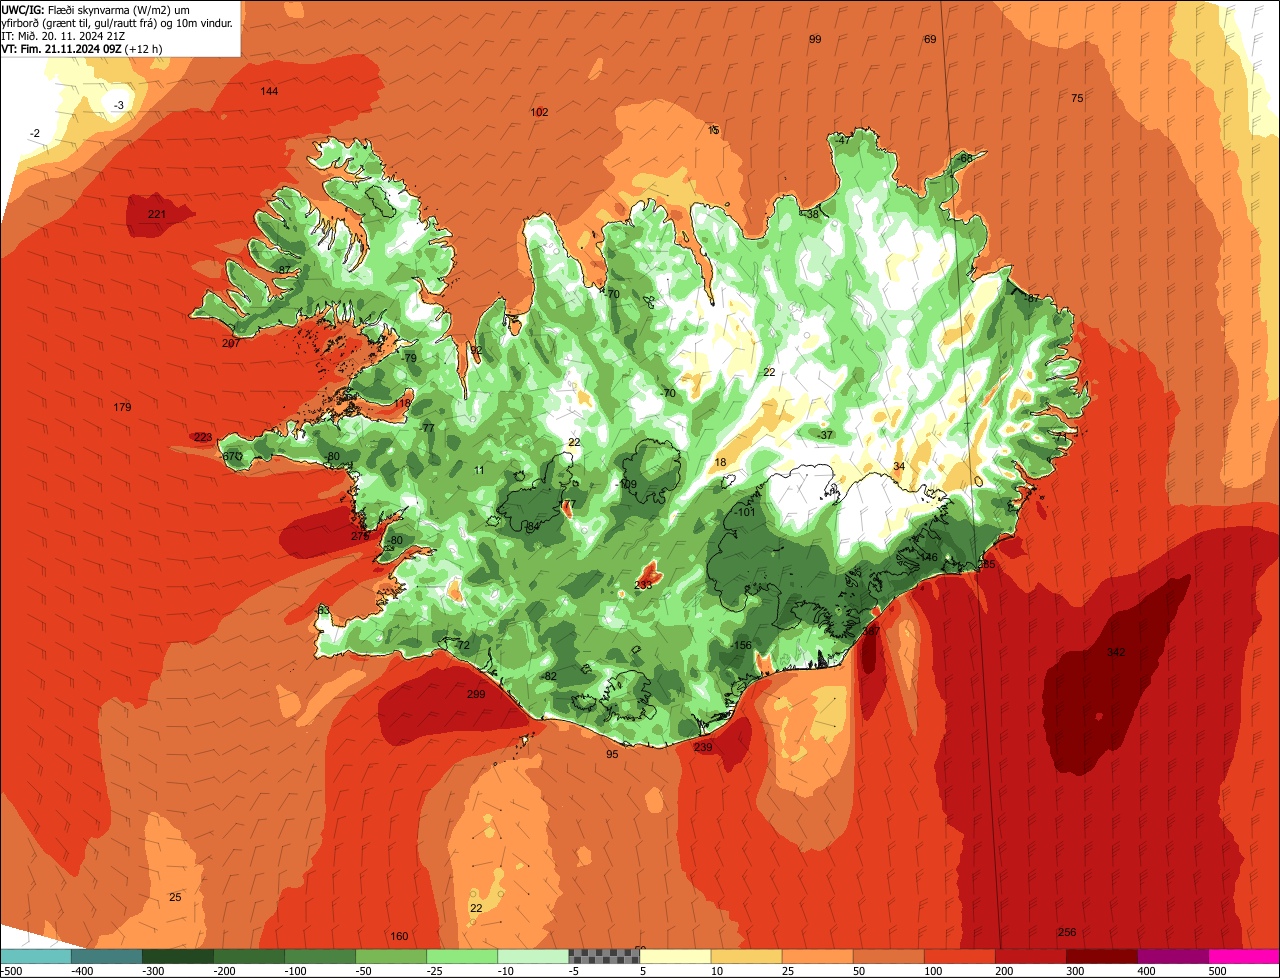Click the value 299 off the southwest coast
Screen dimensions: 1280x978
click(476, 694)
